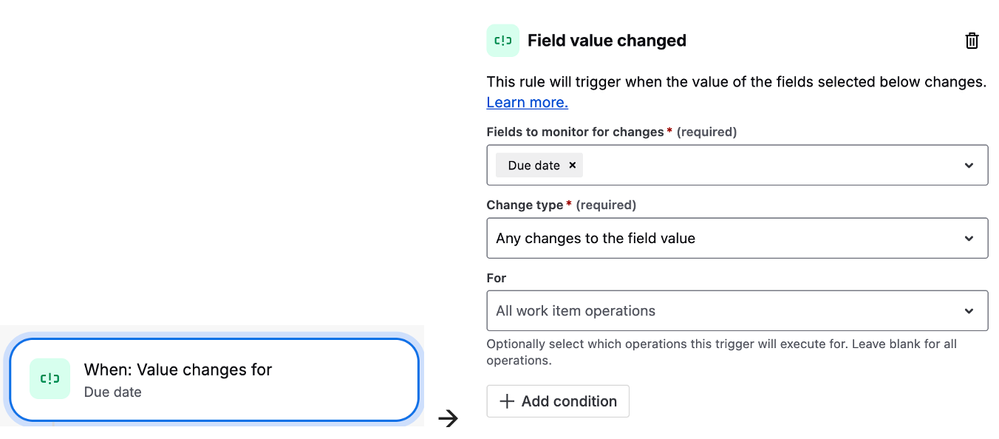This screenshot has width=999, height=439.
Task: Click the "Field value changed" heading text
Action: (607, 41)
